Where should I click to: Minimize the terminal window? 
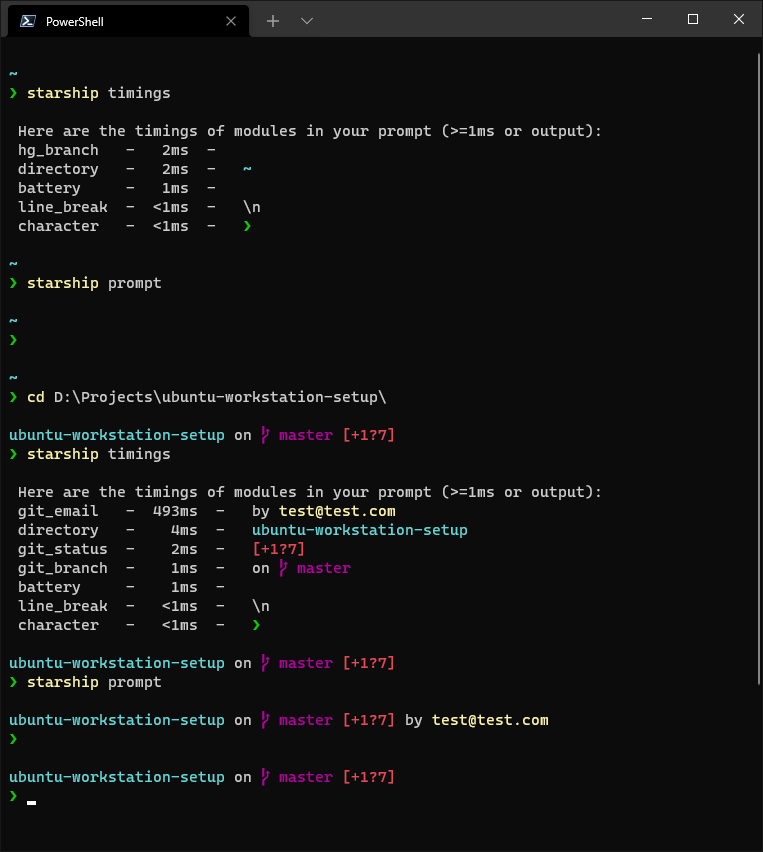click(x=647, y=19)
